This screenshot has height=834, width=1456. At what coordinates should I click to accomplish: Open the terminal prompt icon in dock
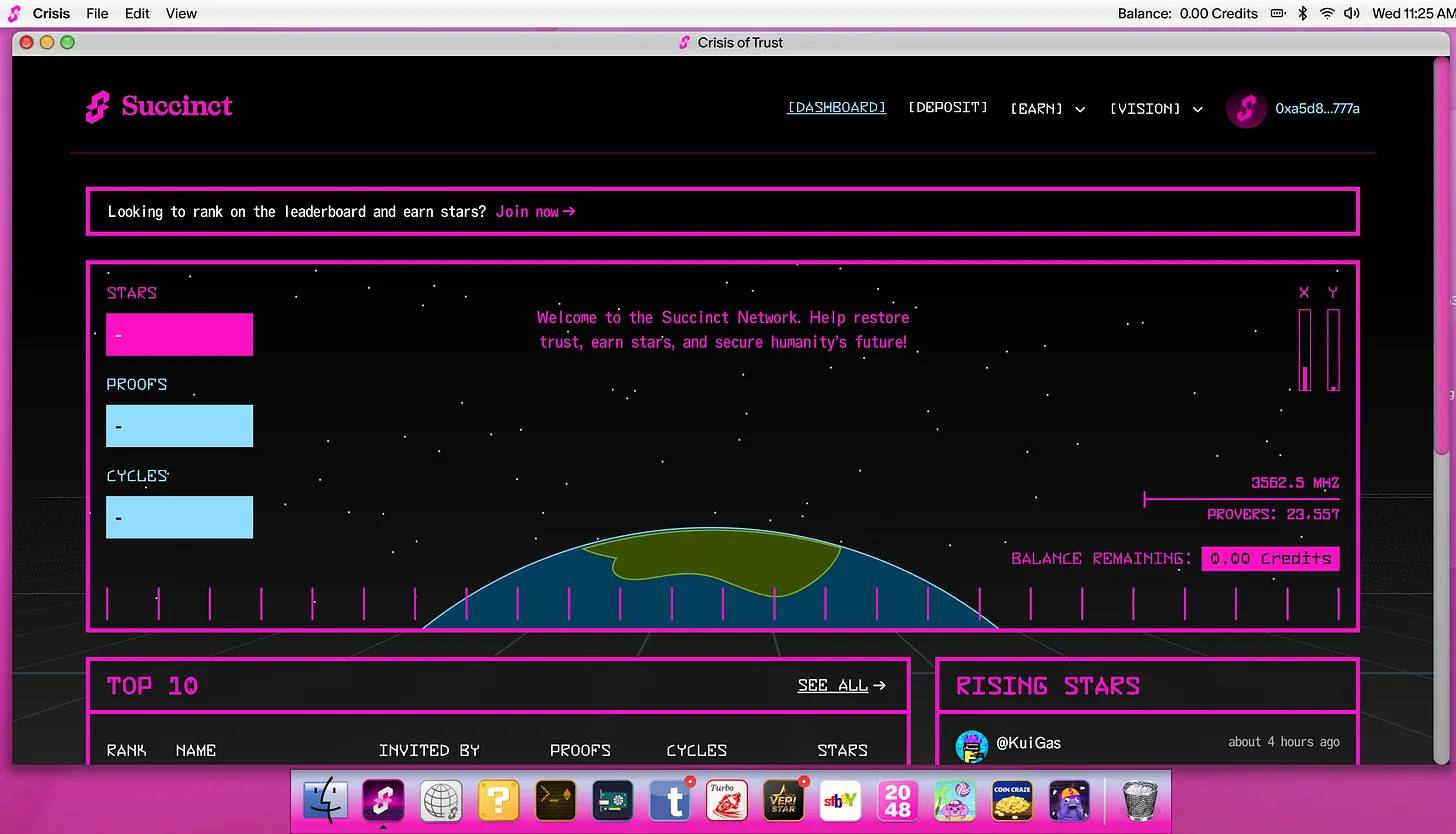click(555, 801)
